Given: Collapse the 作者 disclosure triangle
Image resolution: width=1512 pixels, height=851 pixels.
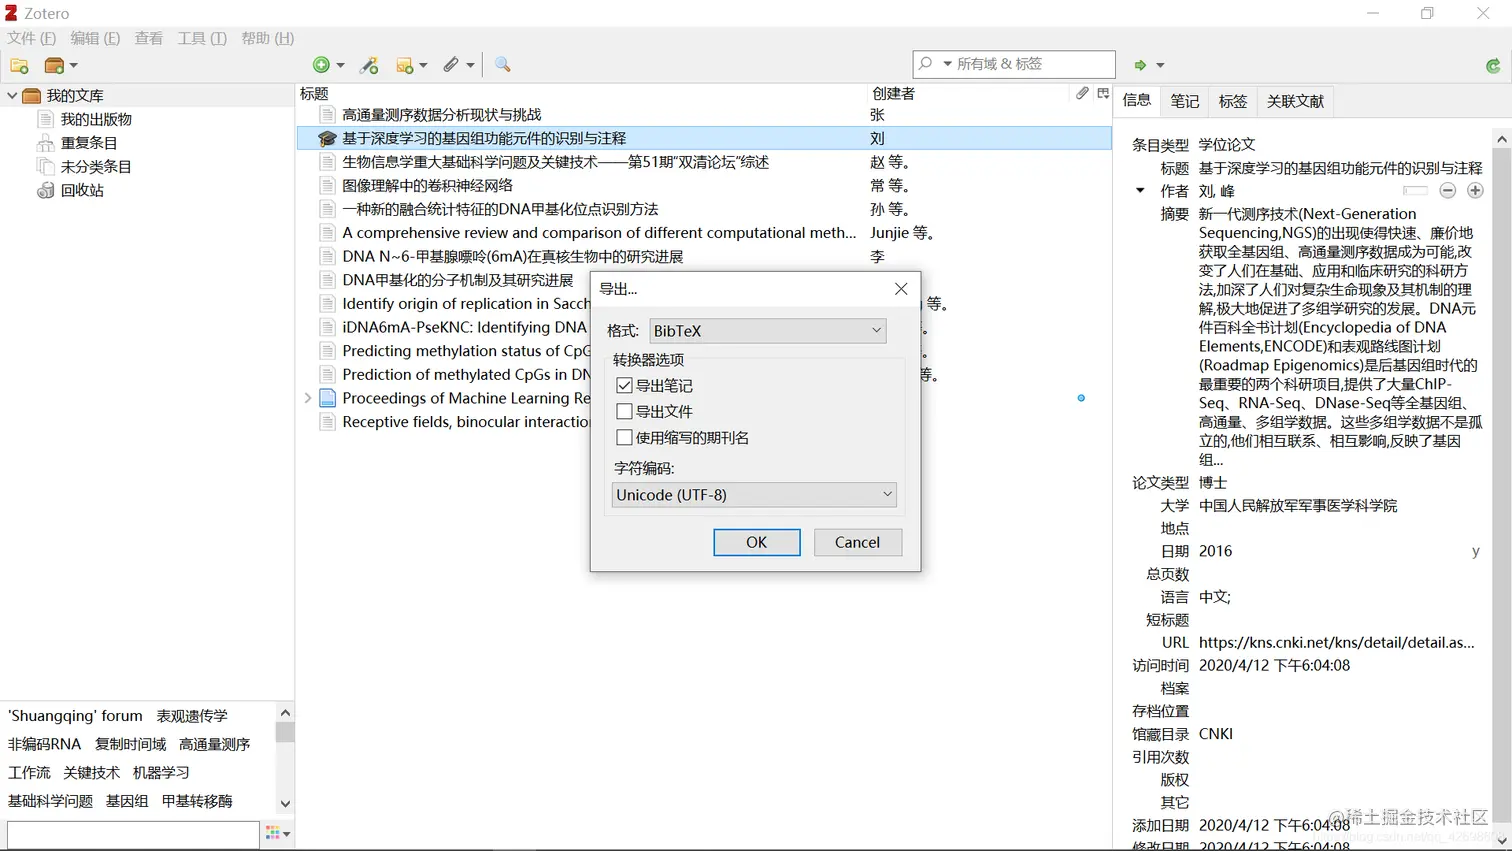Looking at the screenshot, I should pos(1140,191).
